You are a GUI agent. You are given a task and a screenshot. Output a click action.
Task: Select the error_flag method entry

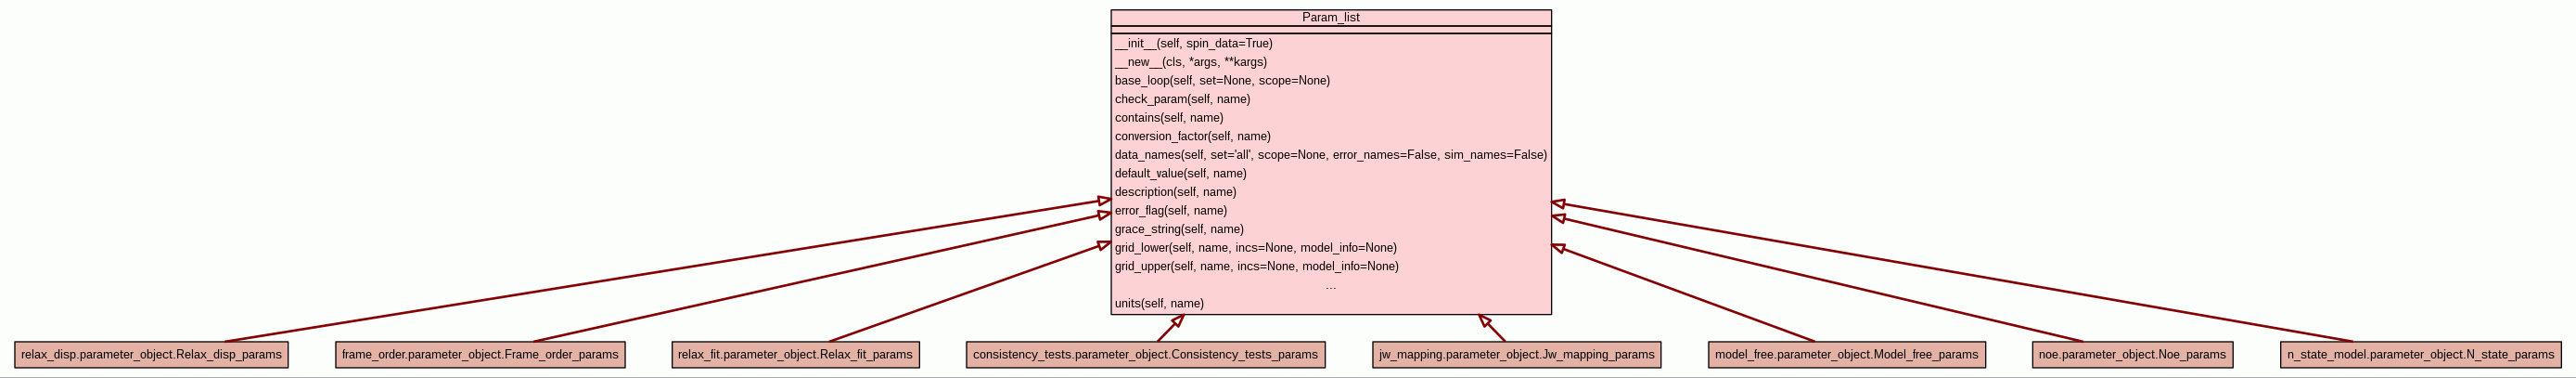1170,211
